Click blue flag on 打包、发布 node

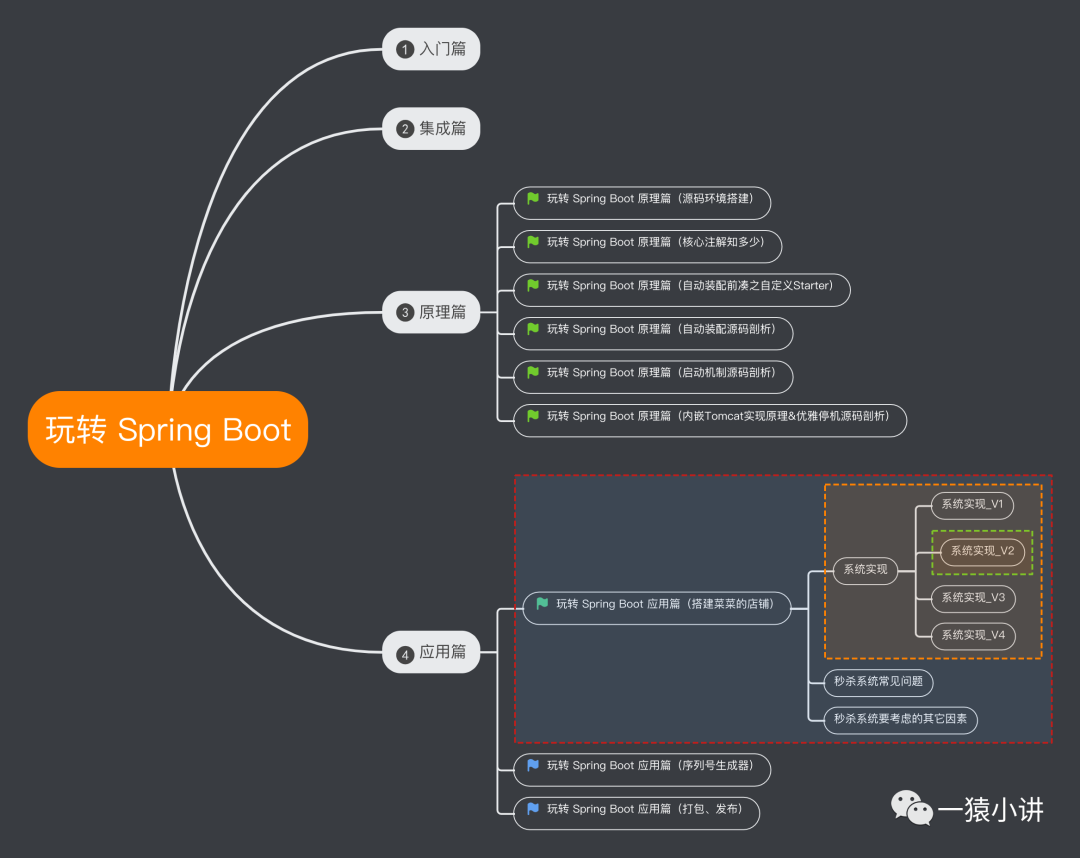pyautogui.click(x=532, y=809)
